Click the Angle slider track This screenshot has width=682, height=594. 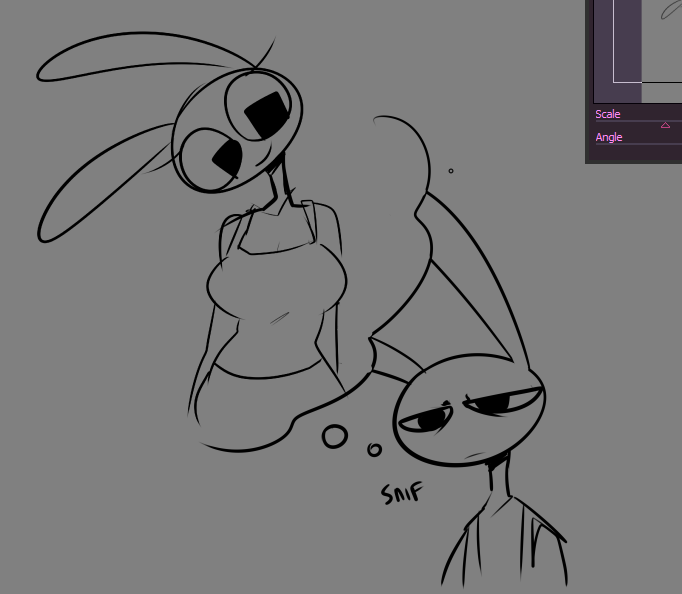coord(639,144)
